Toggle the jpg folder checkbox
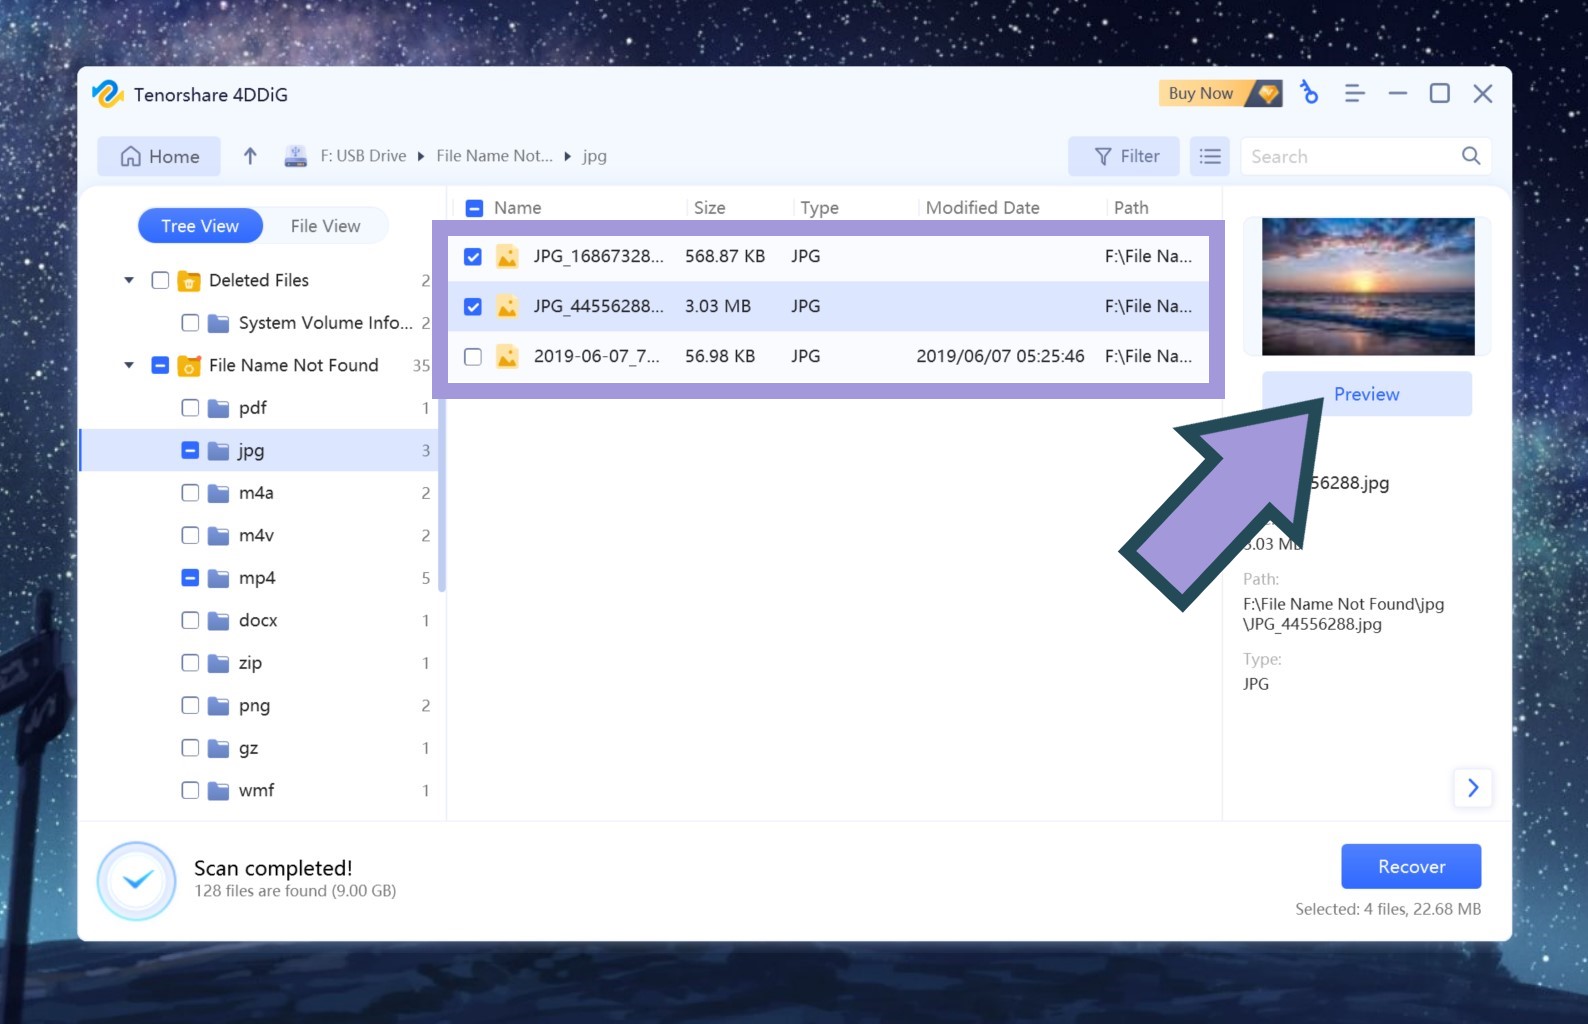This screenshot has height=1024, width=1588. [190, 450]
